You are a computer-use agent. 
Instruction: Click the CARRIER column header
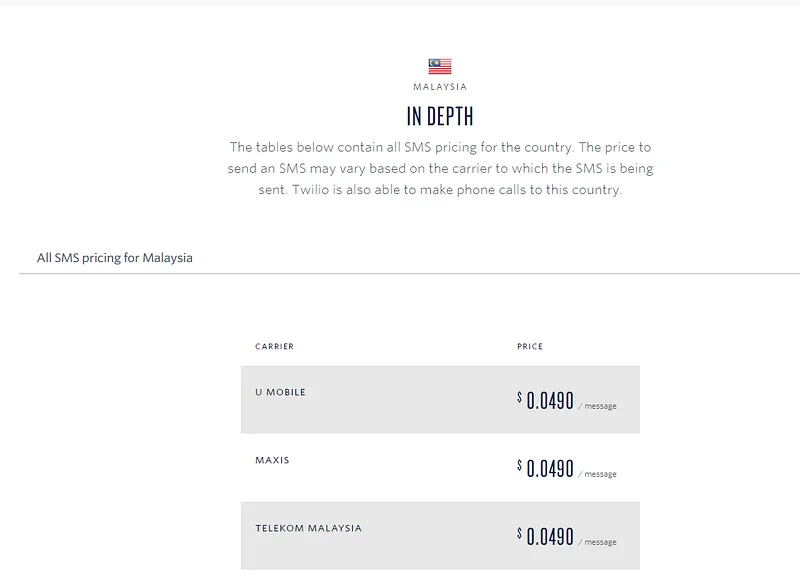(x=274, y=346)
